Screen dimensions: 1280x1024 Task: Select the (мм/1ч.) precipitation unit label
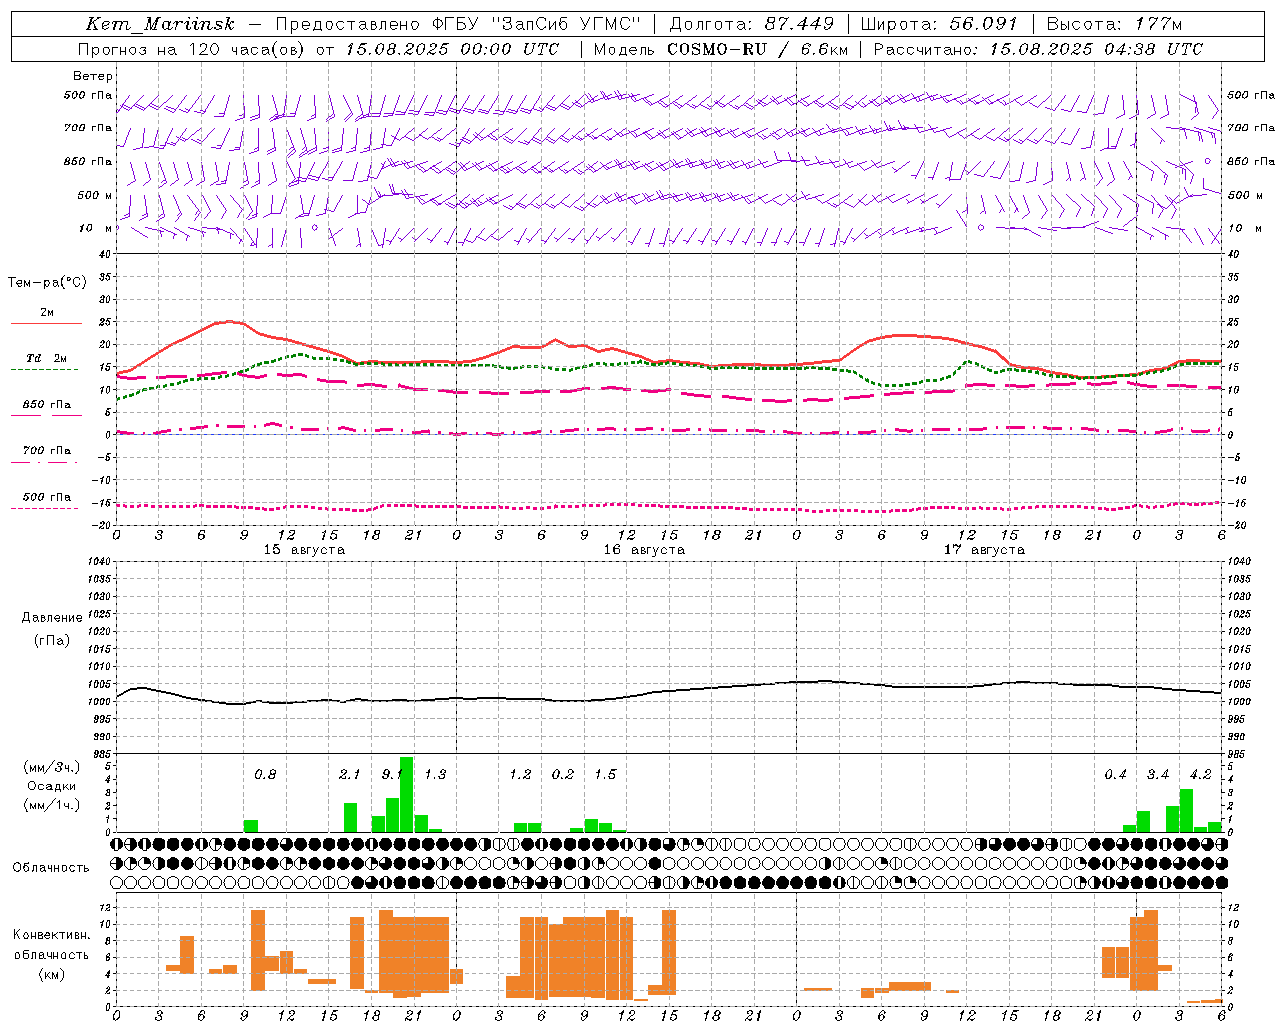click(x=51, y=804)
